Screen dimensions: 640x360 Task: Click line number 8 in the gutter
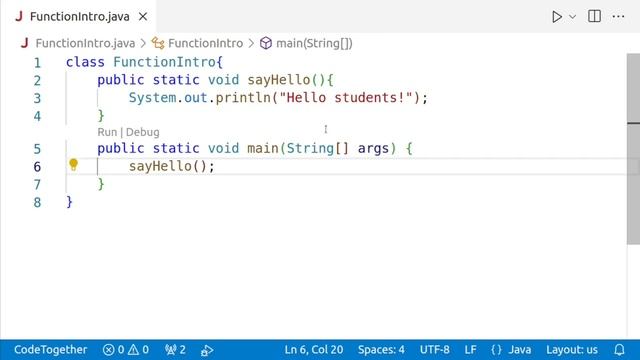click(37, 202)
